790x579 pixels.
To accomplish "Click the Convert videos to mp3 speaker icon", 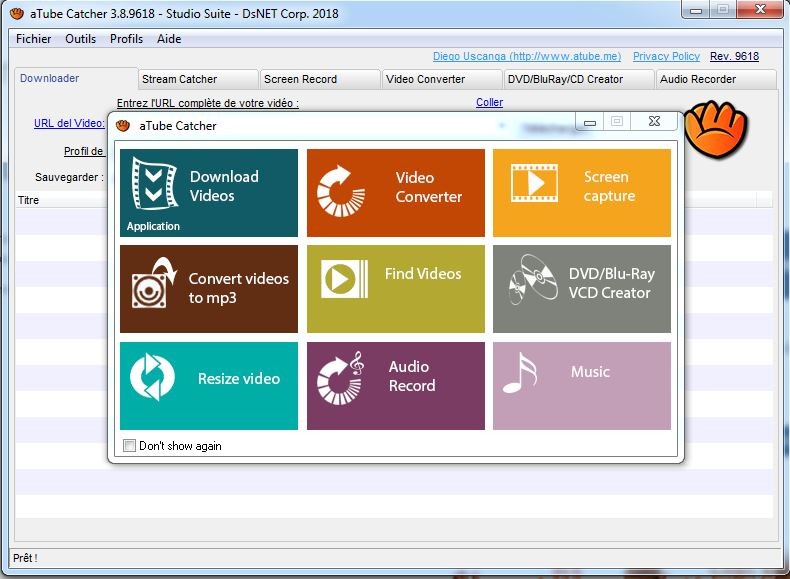I will 154,283.
